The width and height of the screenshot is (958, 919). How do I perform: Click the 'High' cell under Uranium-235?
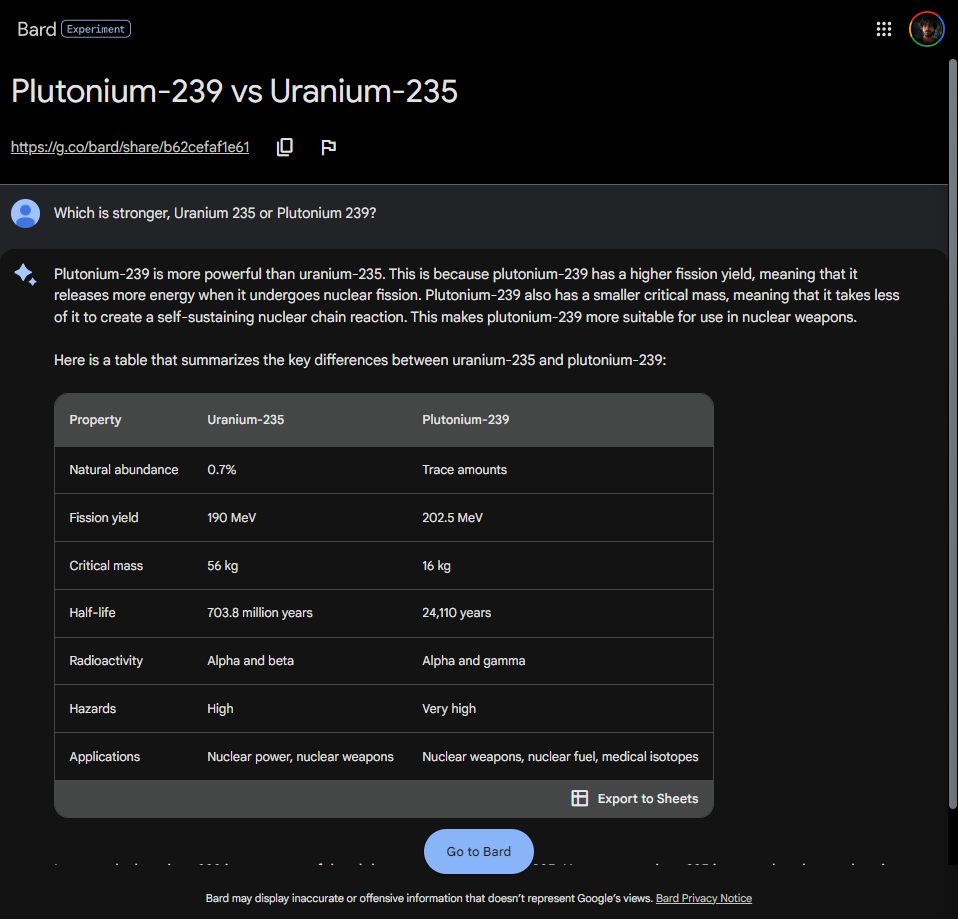pos(220,709)
